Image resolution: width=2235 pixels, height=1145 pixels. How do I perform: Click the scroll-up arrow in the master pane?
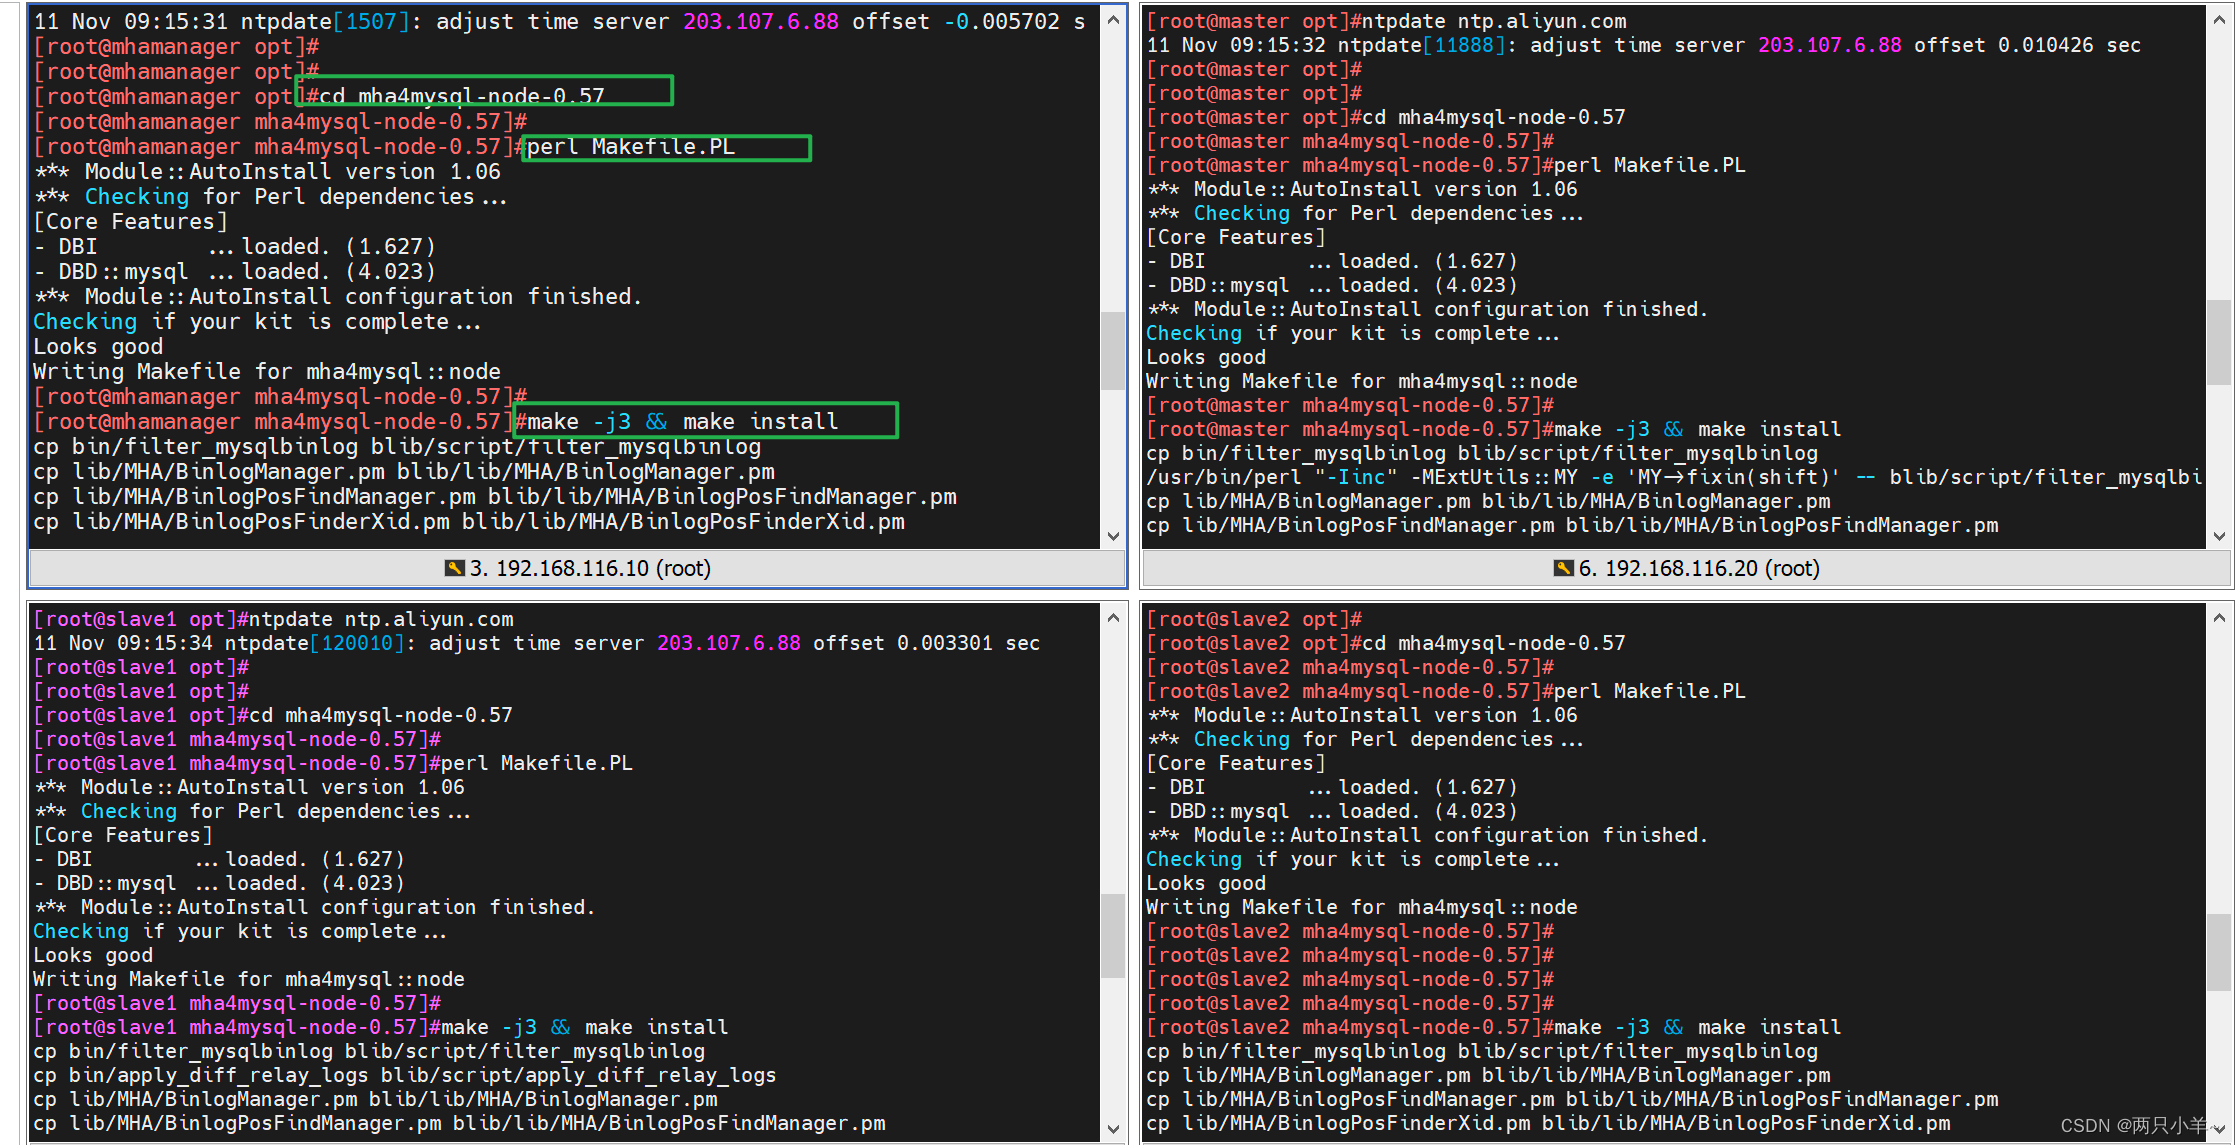coord(2219,19)
